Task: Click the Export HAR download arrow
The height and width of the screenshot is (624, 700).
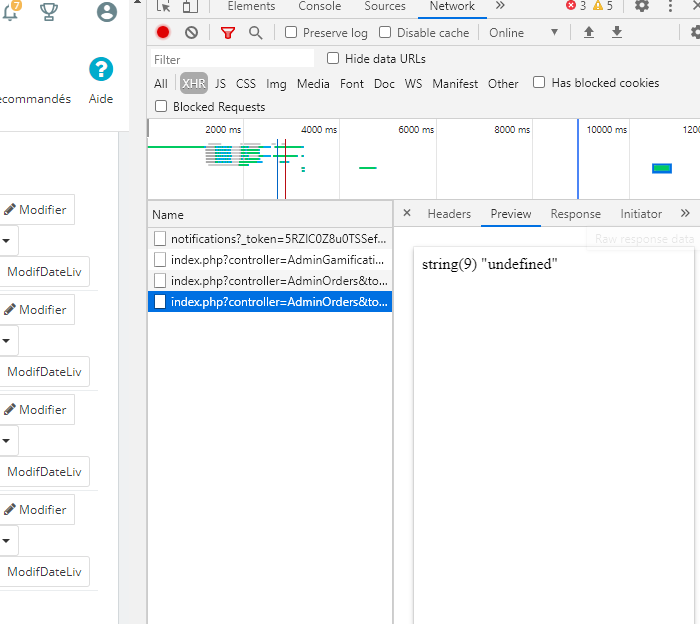Action: tap(617, 32)
